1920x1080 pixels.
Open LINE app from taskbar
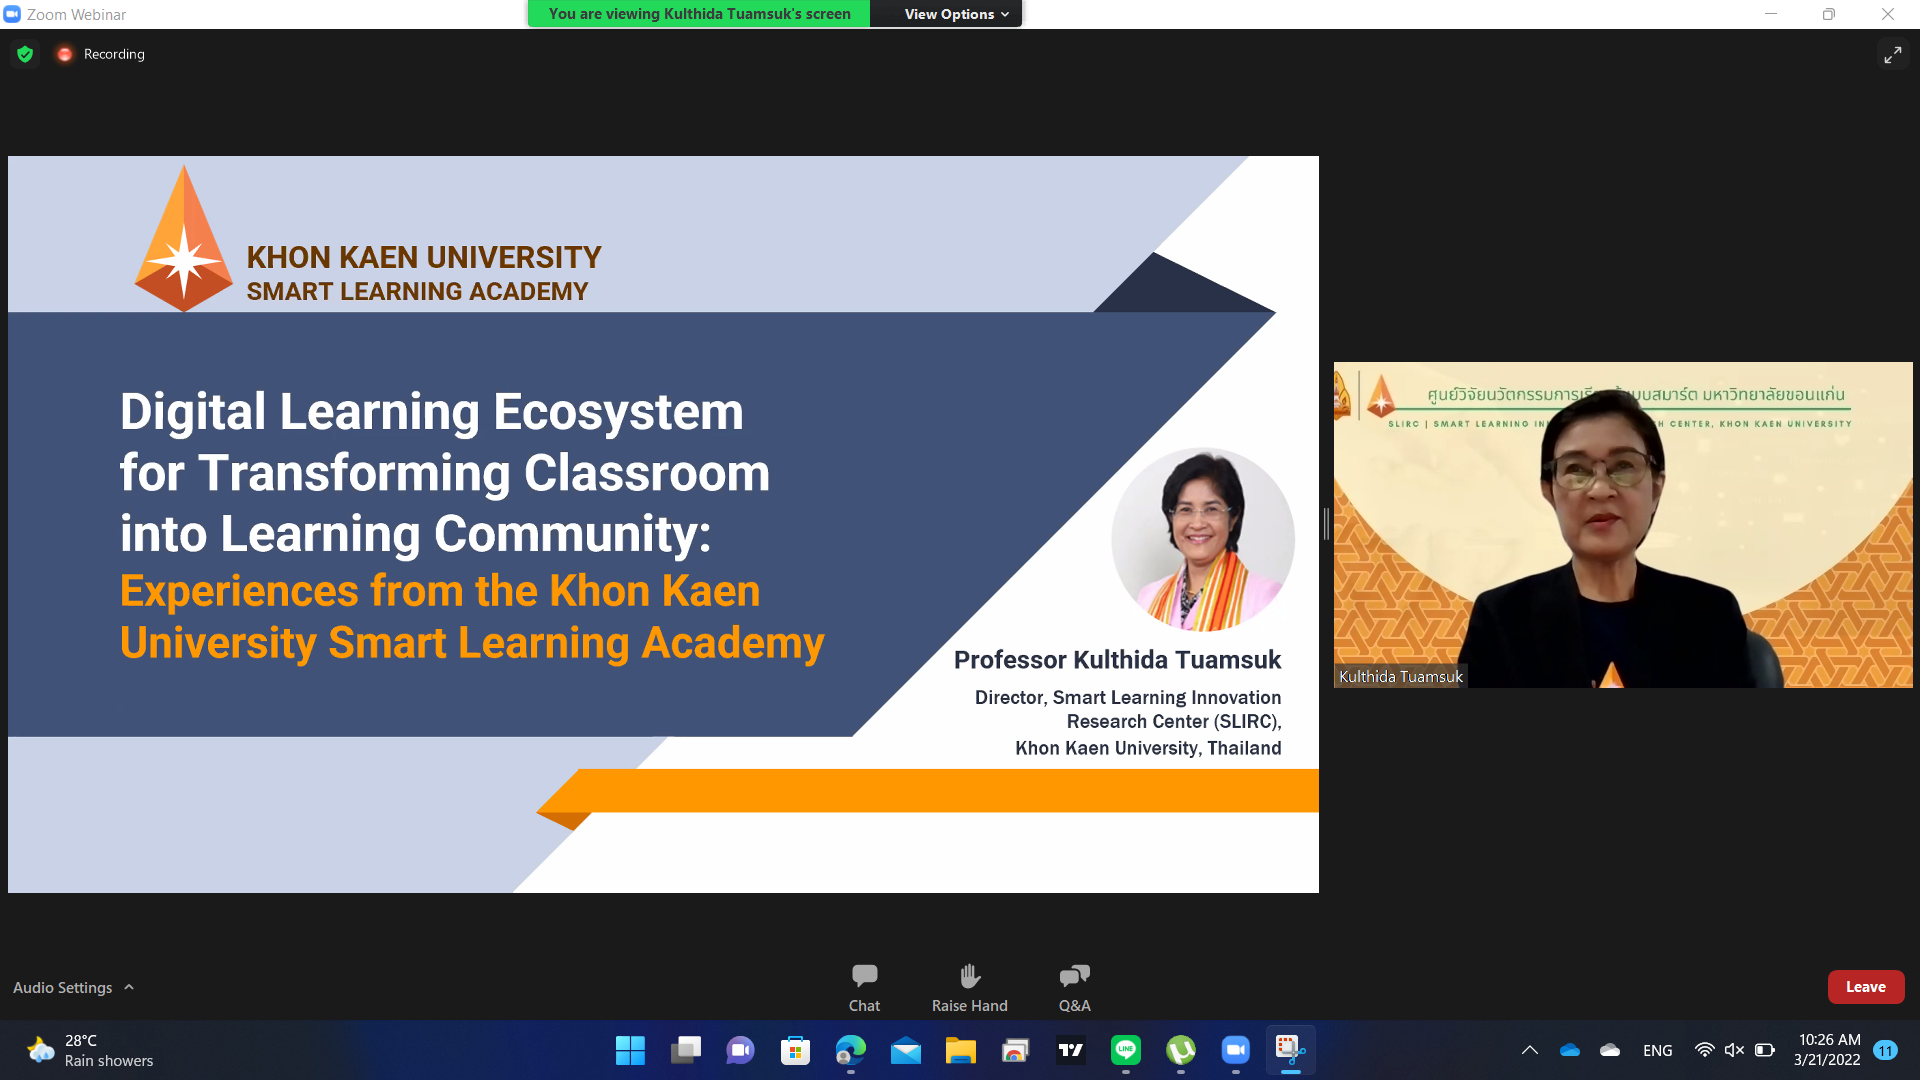pyautogui.click(x=1126, y=1050)
